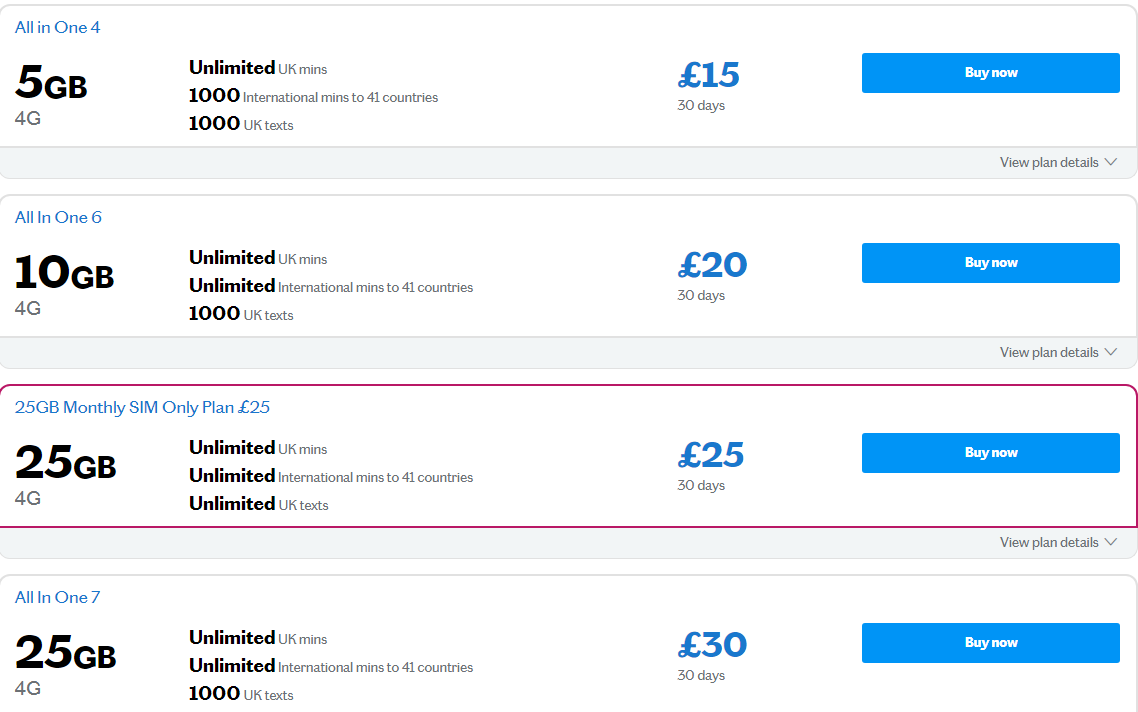The height and width of the screenshot is (712, 1138).
Task: Select the £20 price text
Action: (712, 265)
